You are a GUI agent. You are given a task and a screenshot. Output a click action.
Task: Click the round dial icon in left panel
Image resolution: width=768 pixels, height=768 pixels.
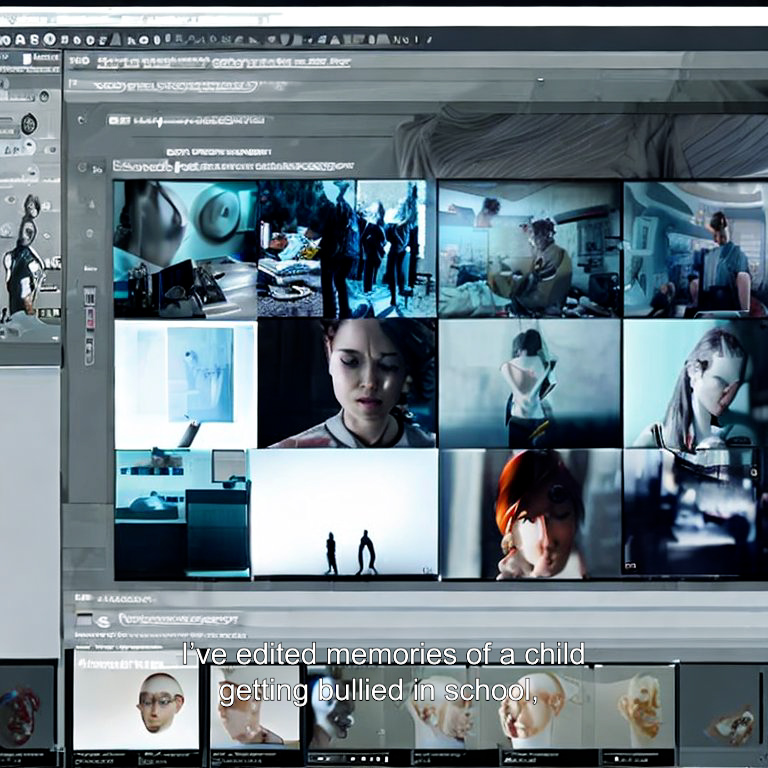click(29, 123)
